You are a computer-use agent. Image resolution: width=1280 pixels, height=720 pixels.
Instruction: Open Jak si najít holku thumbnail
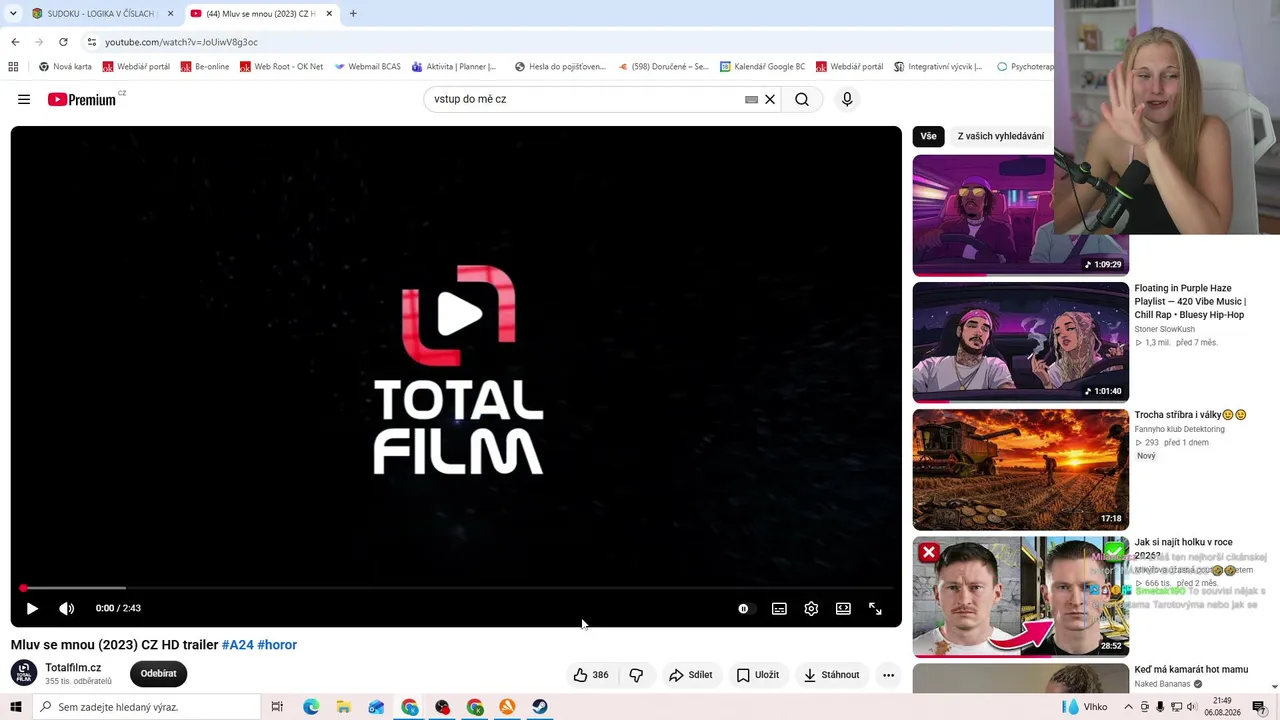(x=1020, y=597)
